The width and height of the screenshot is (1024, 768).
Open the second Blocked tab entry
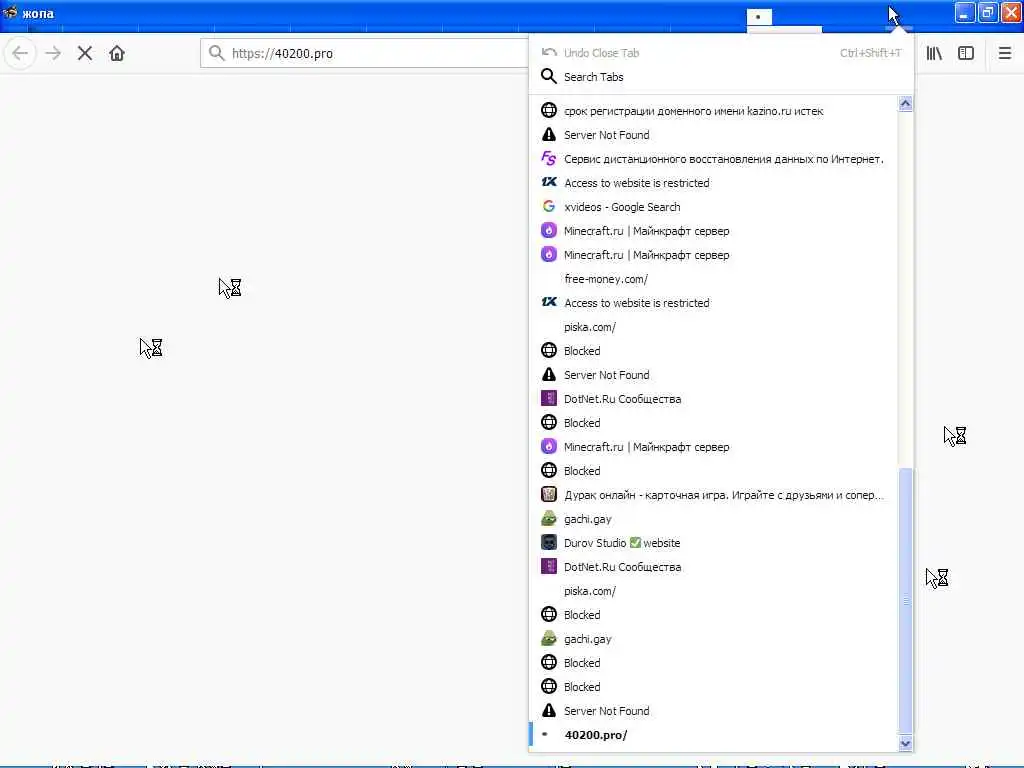(x=713, y=423)
